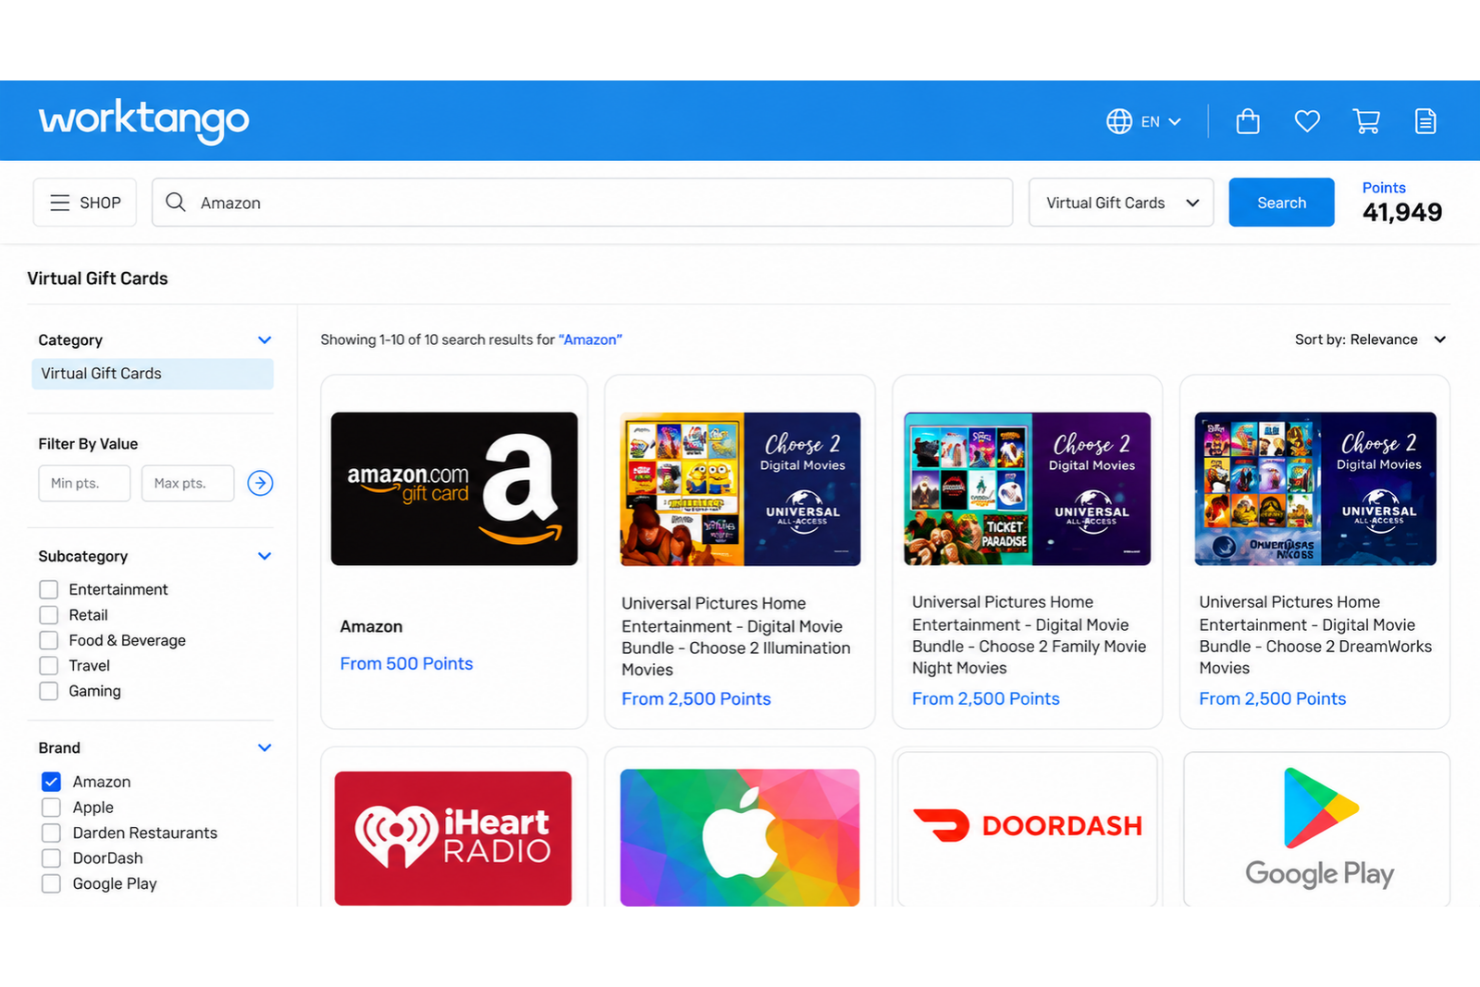Check the Darden Restaurants brand box
The width and height of the screenshot is (1480, 987).
coord(51,832)
